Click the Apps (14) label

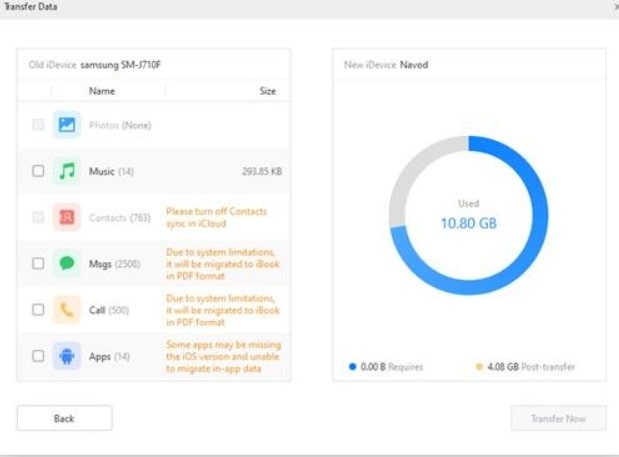pyautogui.click(x=109, y=357)
